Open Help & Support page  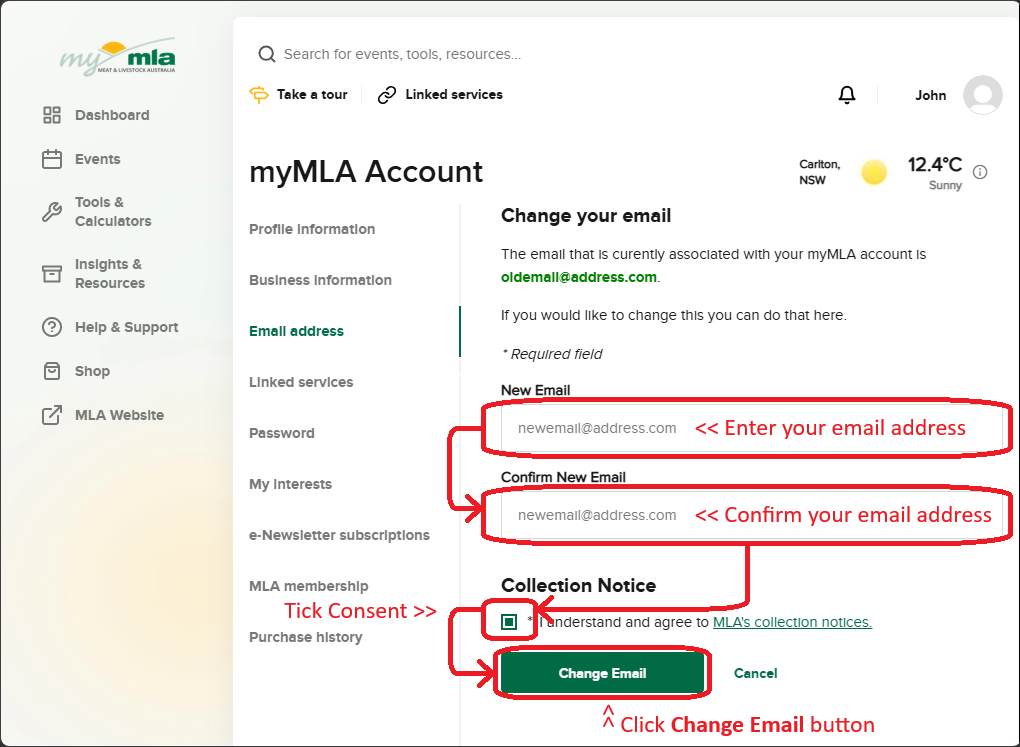point(126,327)
